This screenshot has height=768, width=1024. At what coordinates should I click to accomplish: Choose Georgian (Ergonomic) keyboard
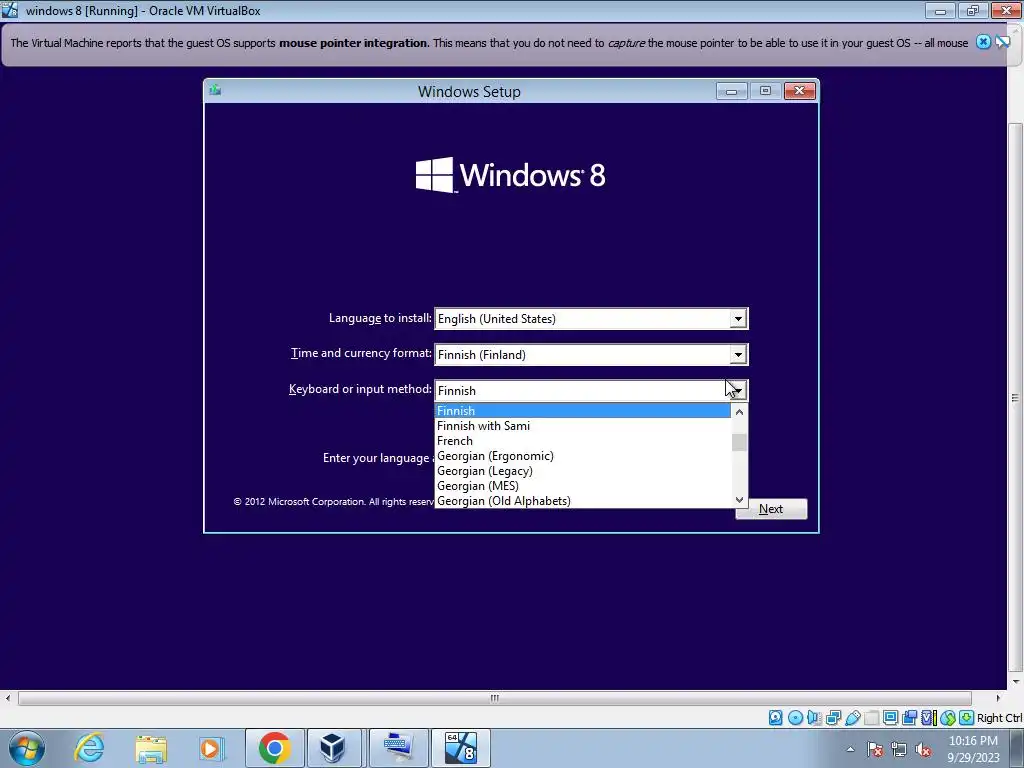pos(583,456)
